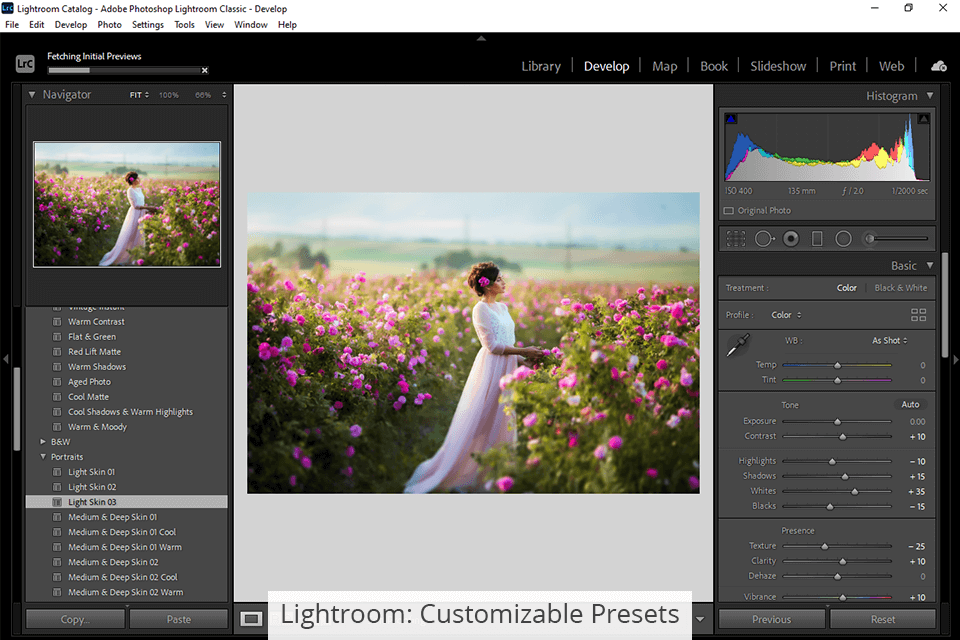This screenshot has height=640, width=960.
Task: Click the Copy... button
Action: (x=75, y=619)
